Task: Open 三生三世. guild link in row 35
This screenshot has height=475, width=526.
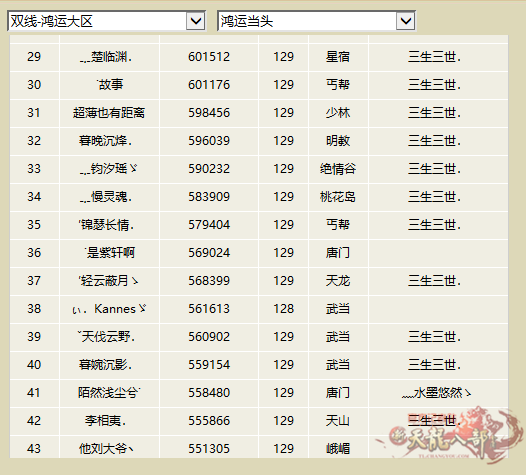Action: point(434,225)
